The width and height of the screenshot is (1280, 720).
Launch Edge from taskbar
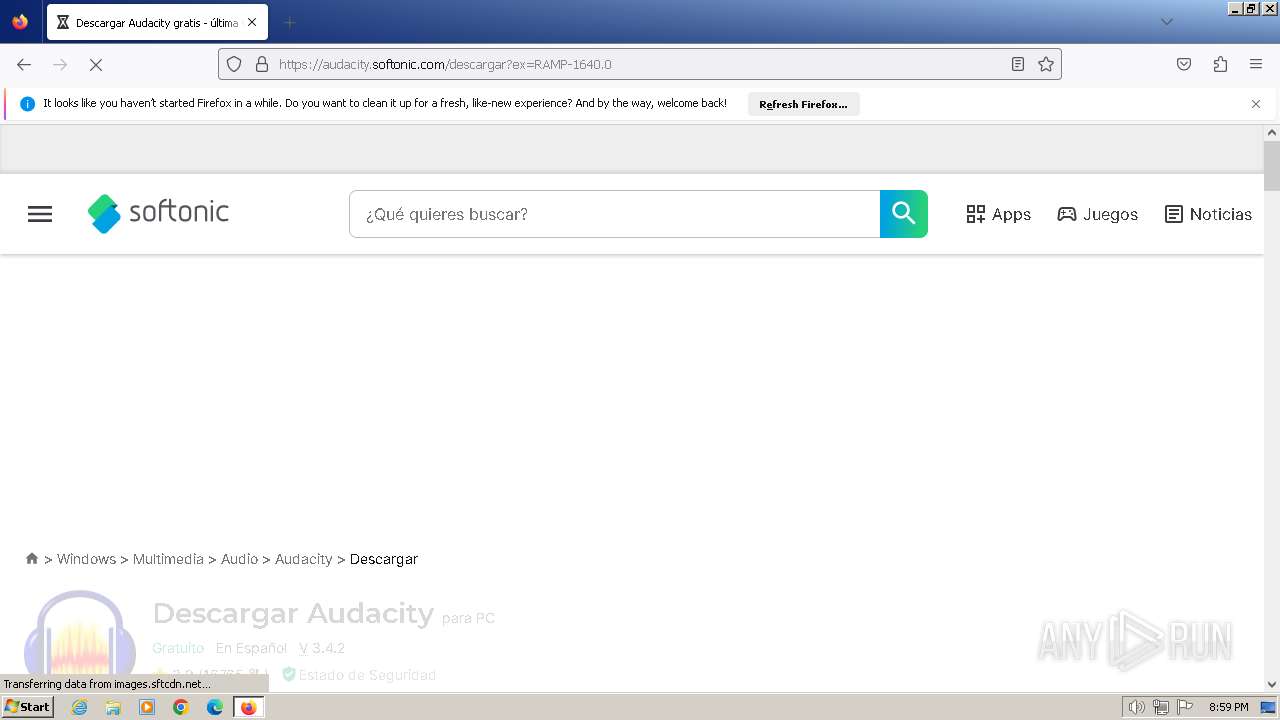[x=215, y=707]
